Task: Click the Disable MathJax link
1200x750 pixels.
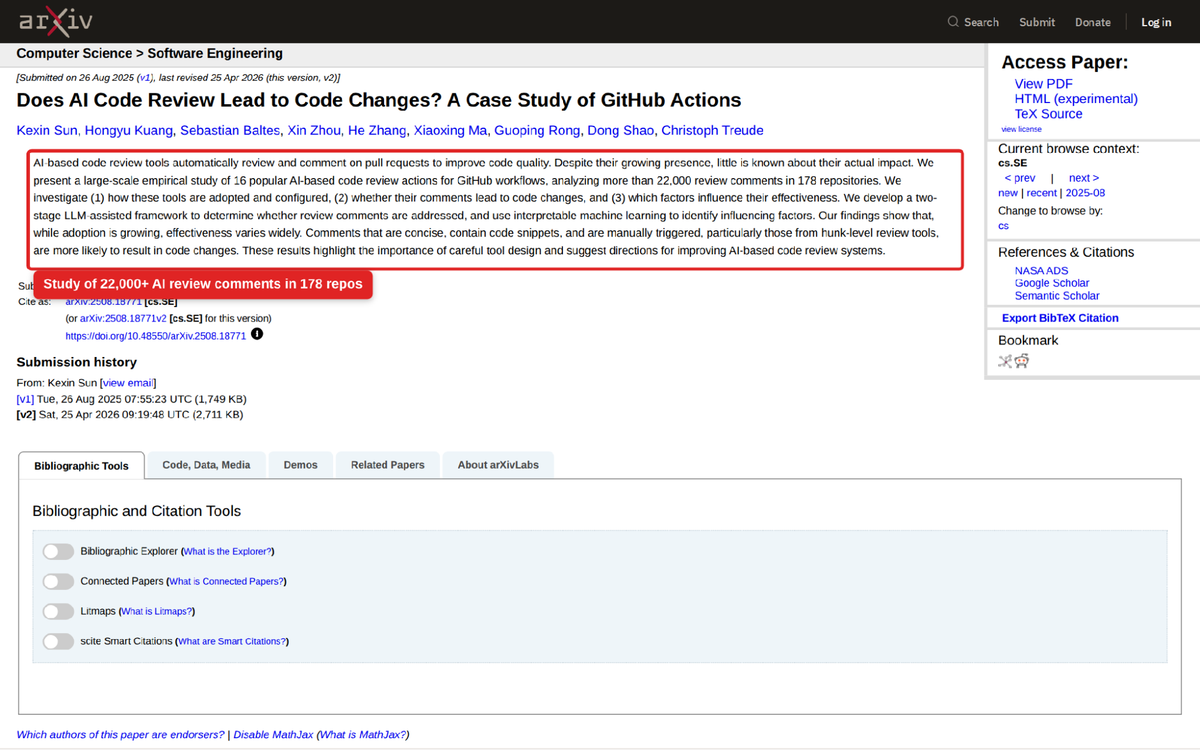Action: pos(272,735)
